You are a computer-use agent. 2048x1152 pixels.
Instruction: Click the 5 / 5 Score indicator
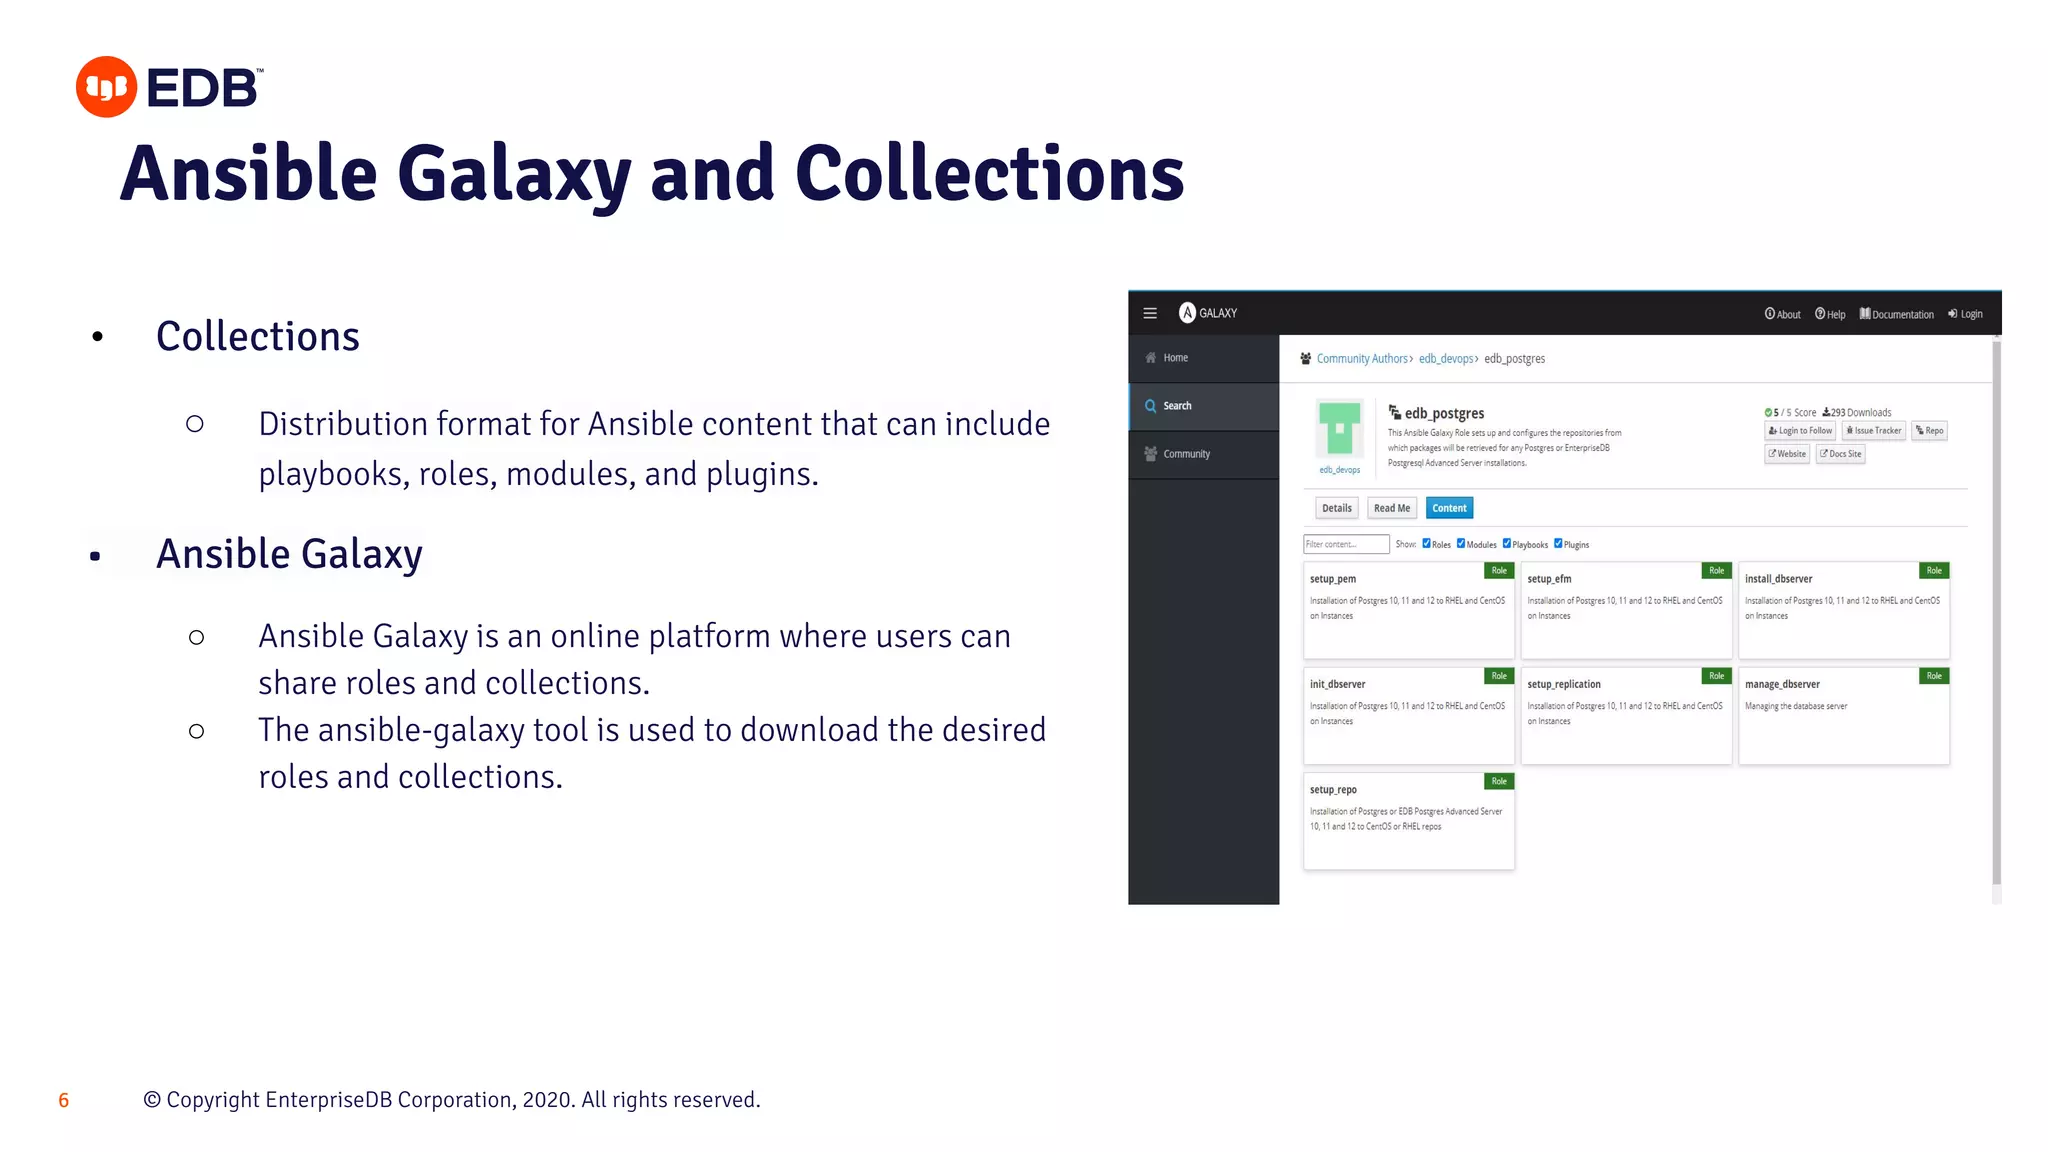coord(1790,412)
